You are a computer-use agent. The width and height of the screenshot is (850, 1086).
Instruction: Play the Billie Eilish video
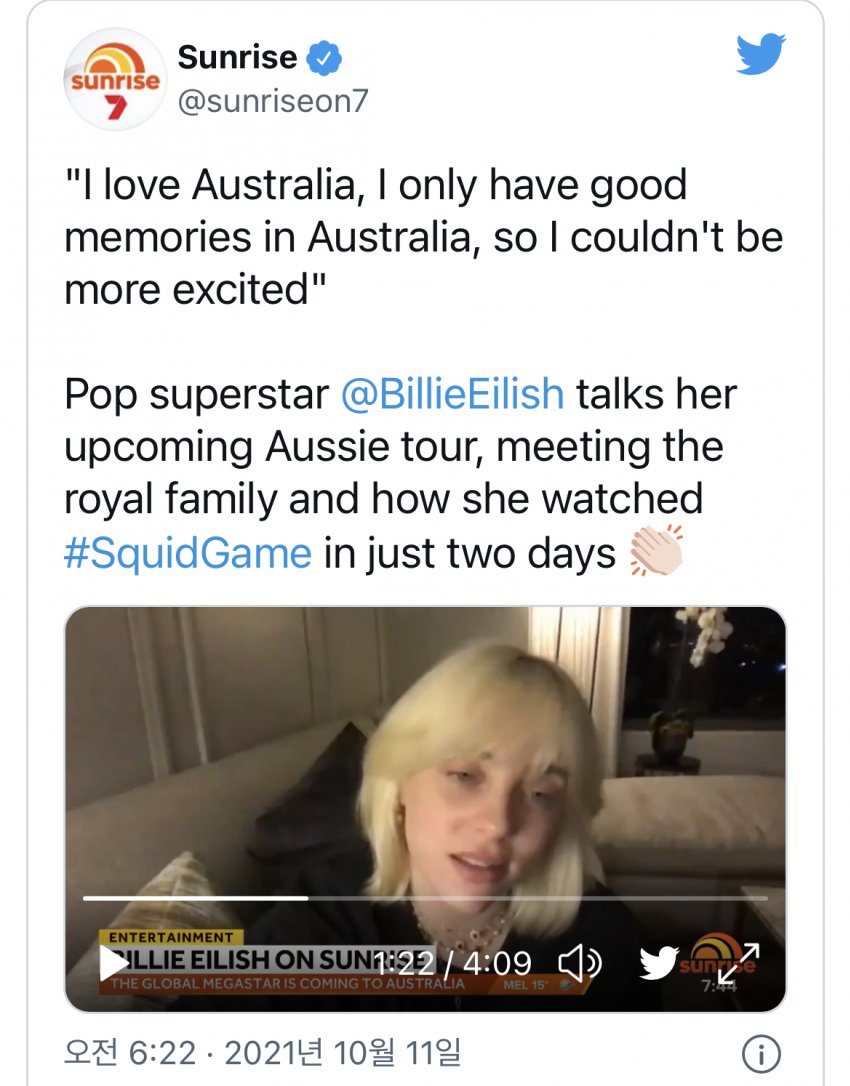(113, 963)
